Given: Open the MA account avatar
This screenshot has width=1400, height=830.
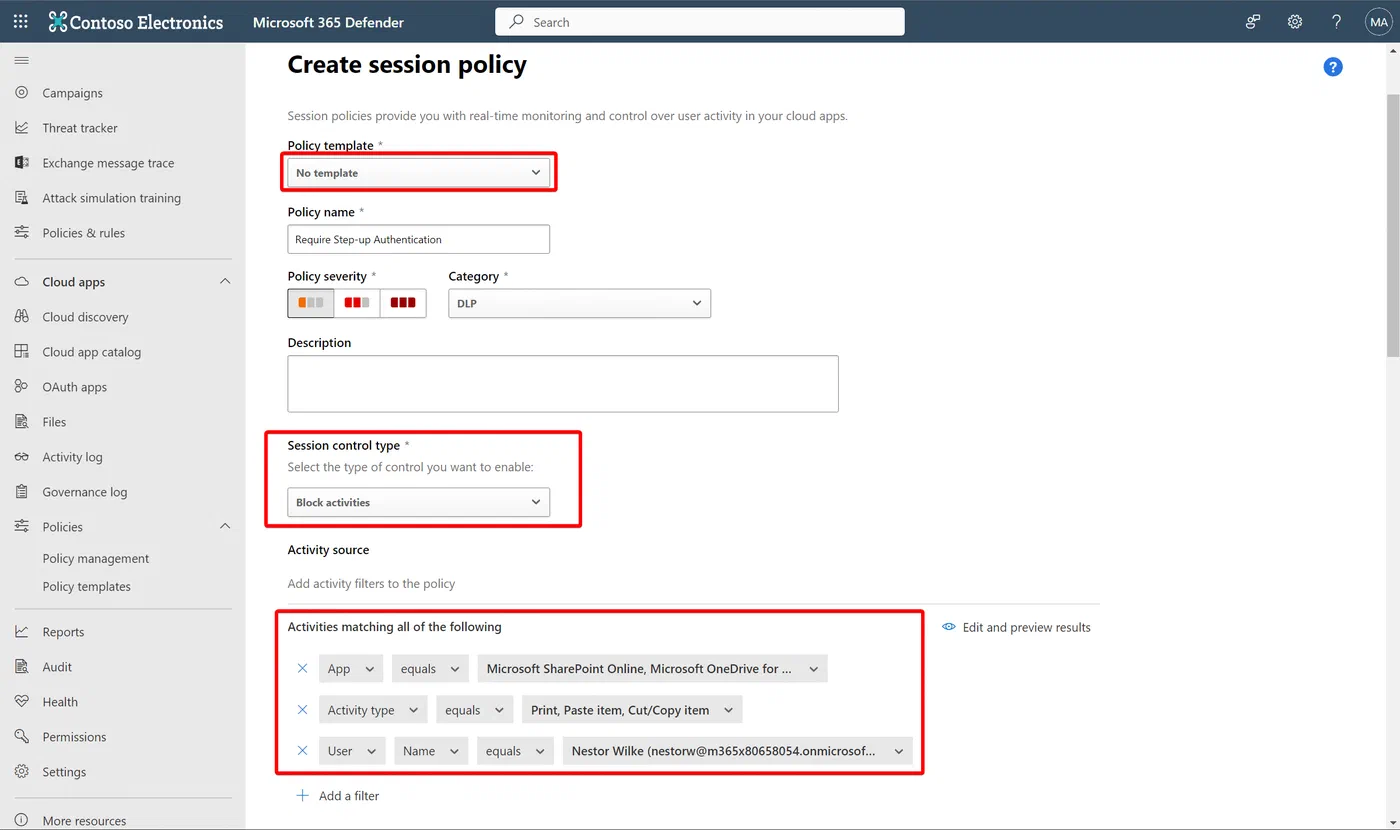Looking at the screenshot, I should (x=1379, y=22).
